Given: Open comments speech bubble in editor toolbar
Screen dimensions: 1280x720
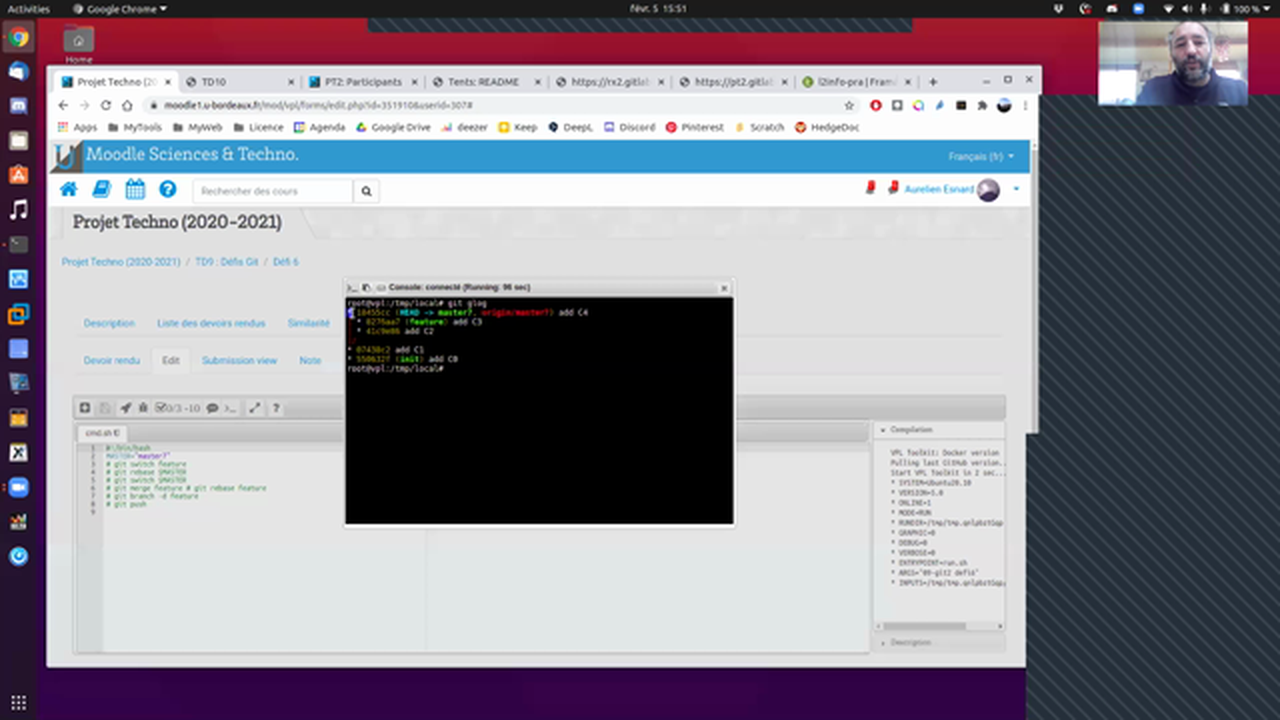Looking at the screenshot, I should (x=213, y=408).
